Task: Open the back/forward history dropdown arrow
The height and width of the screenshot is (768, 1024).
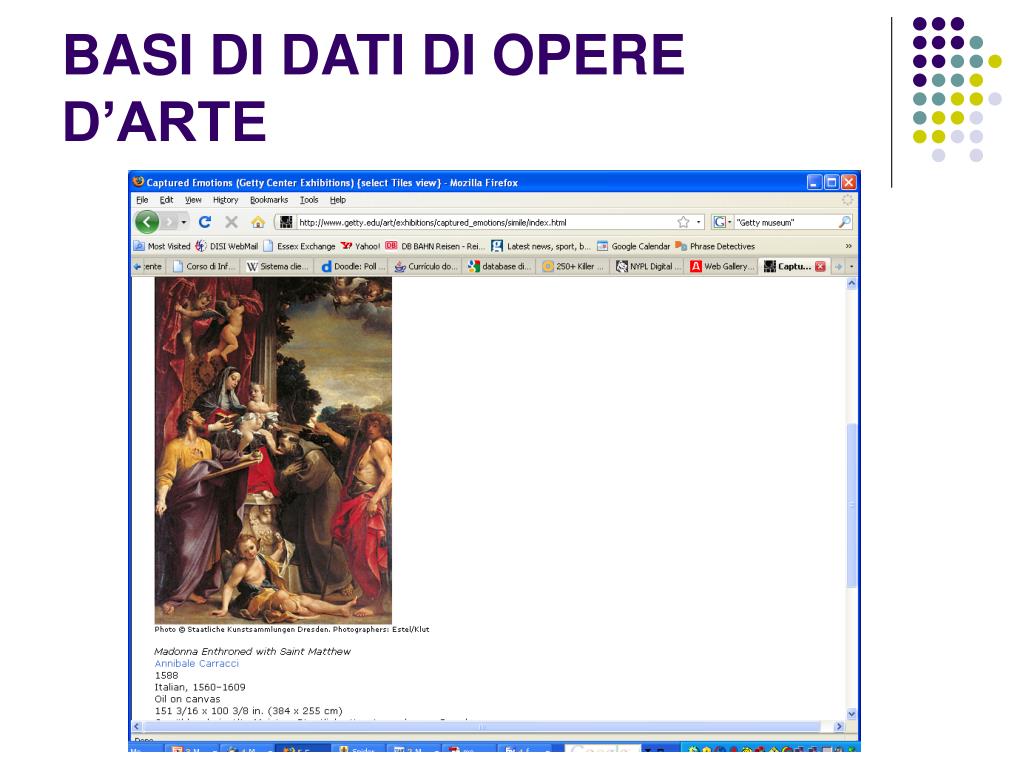Action: pyautogui.click(x=184, y=222)
